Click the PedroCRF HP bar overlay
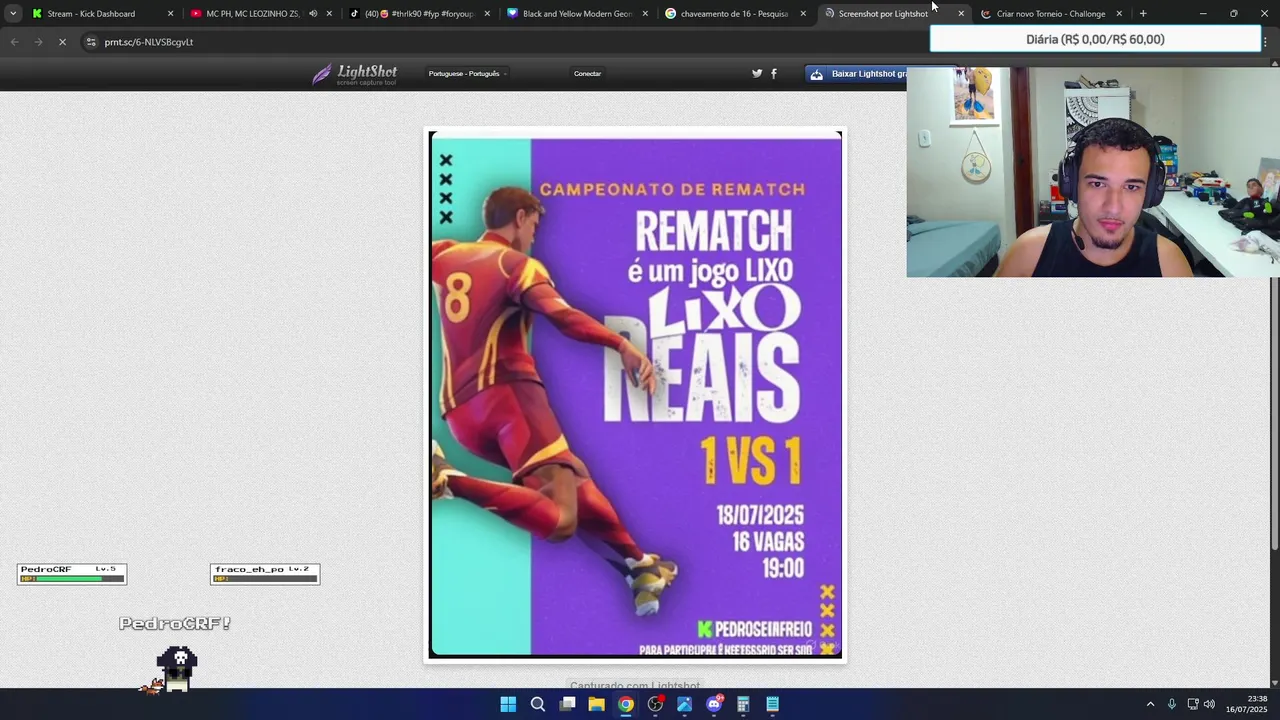The image size is (1280, 720). [72, 573]
